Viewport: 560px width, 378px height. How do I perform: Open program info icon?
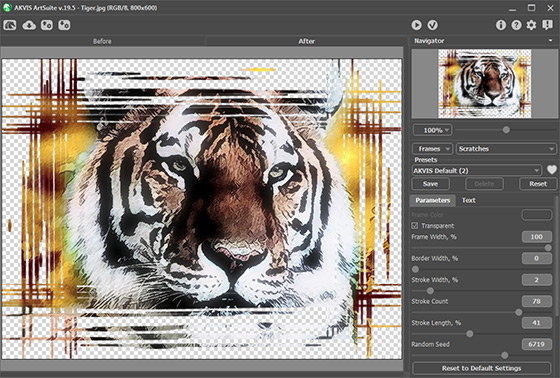coord(501,25)
